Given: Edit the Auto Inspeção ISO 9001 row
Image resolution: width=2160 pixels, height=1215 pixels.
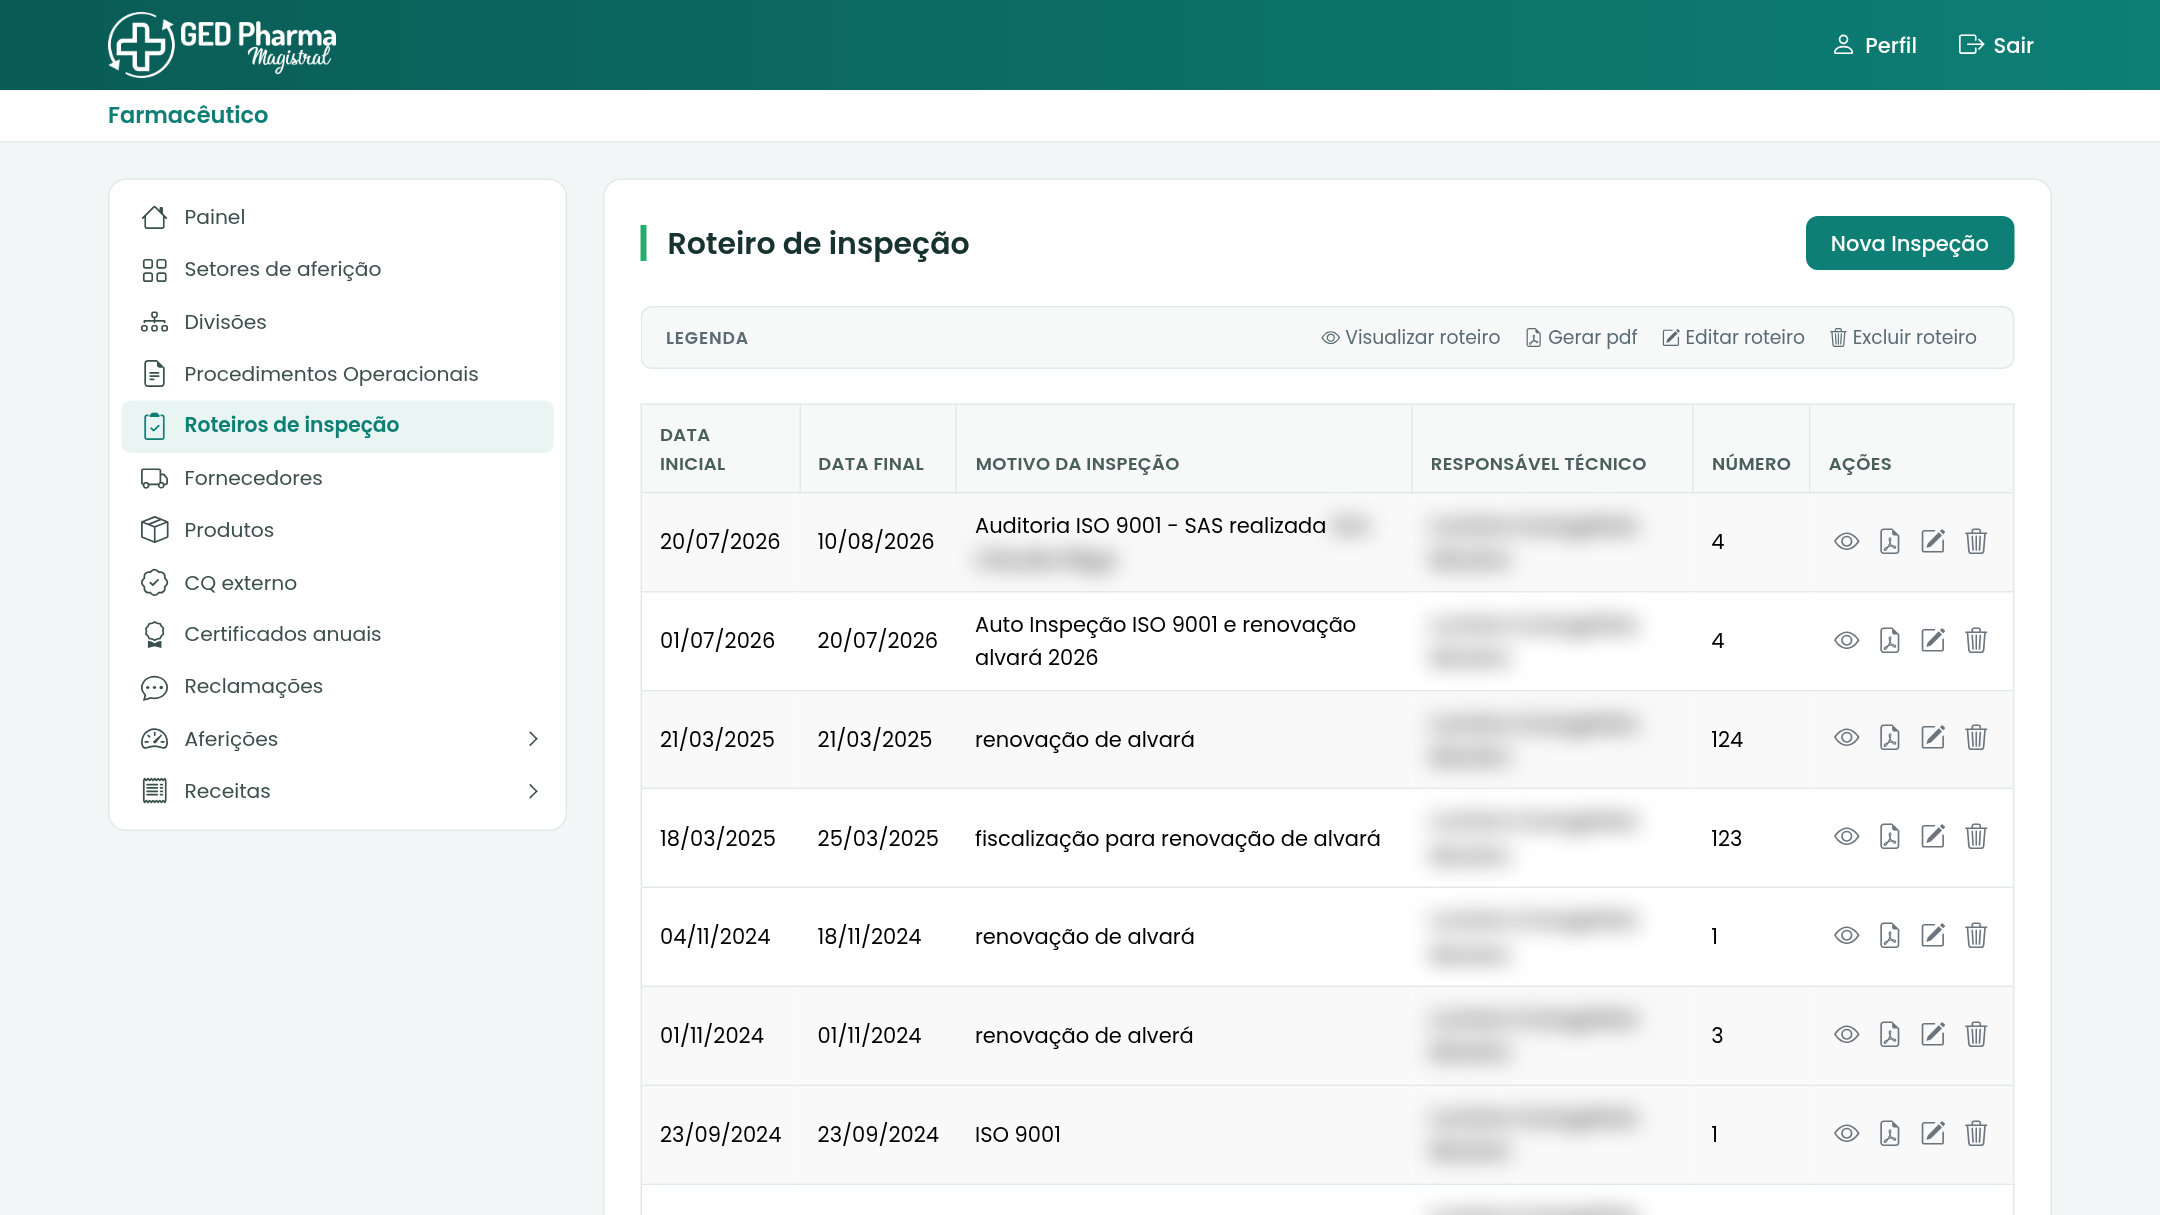Looking at the screenshot, I should pyautogui.click(x=1932, y=640).
